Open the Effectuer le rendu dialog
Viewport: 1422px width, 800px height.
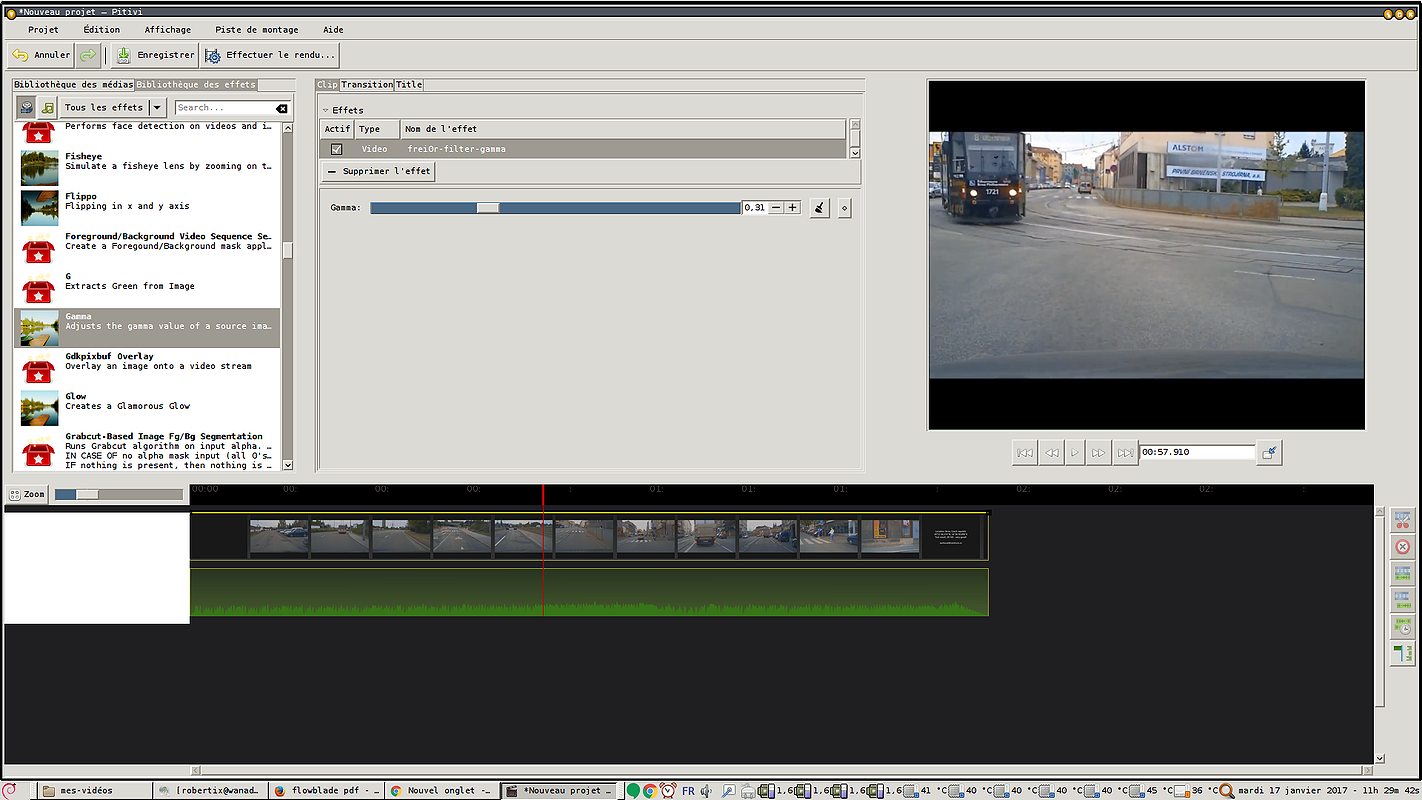270,55
